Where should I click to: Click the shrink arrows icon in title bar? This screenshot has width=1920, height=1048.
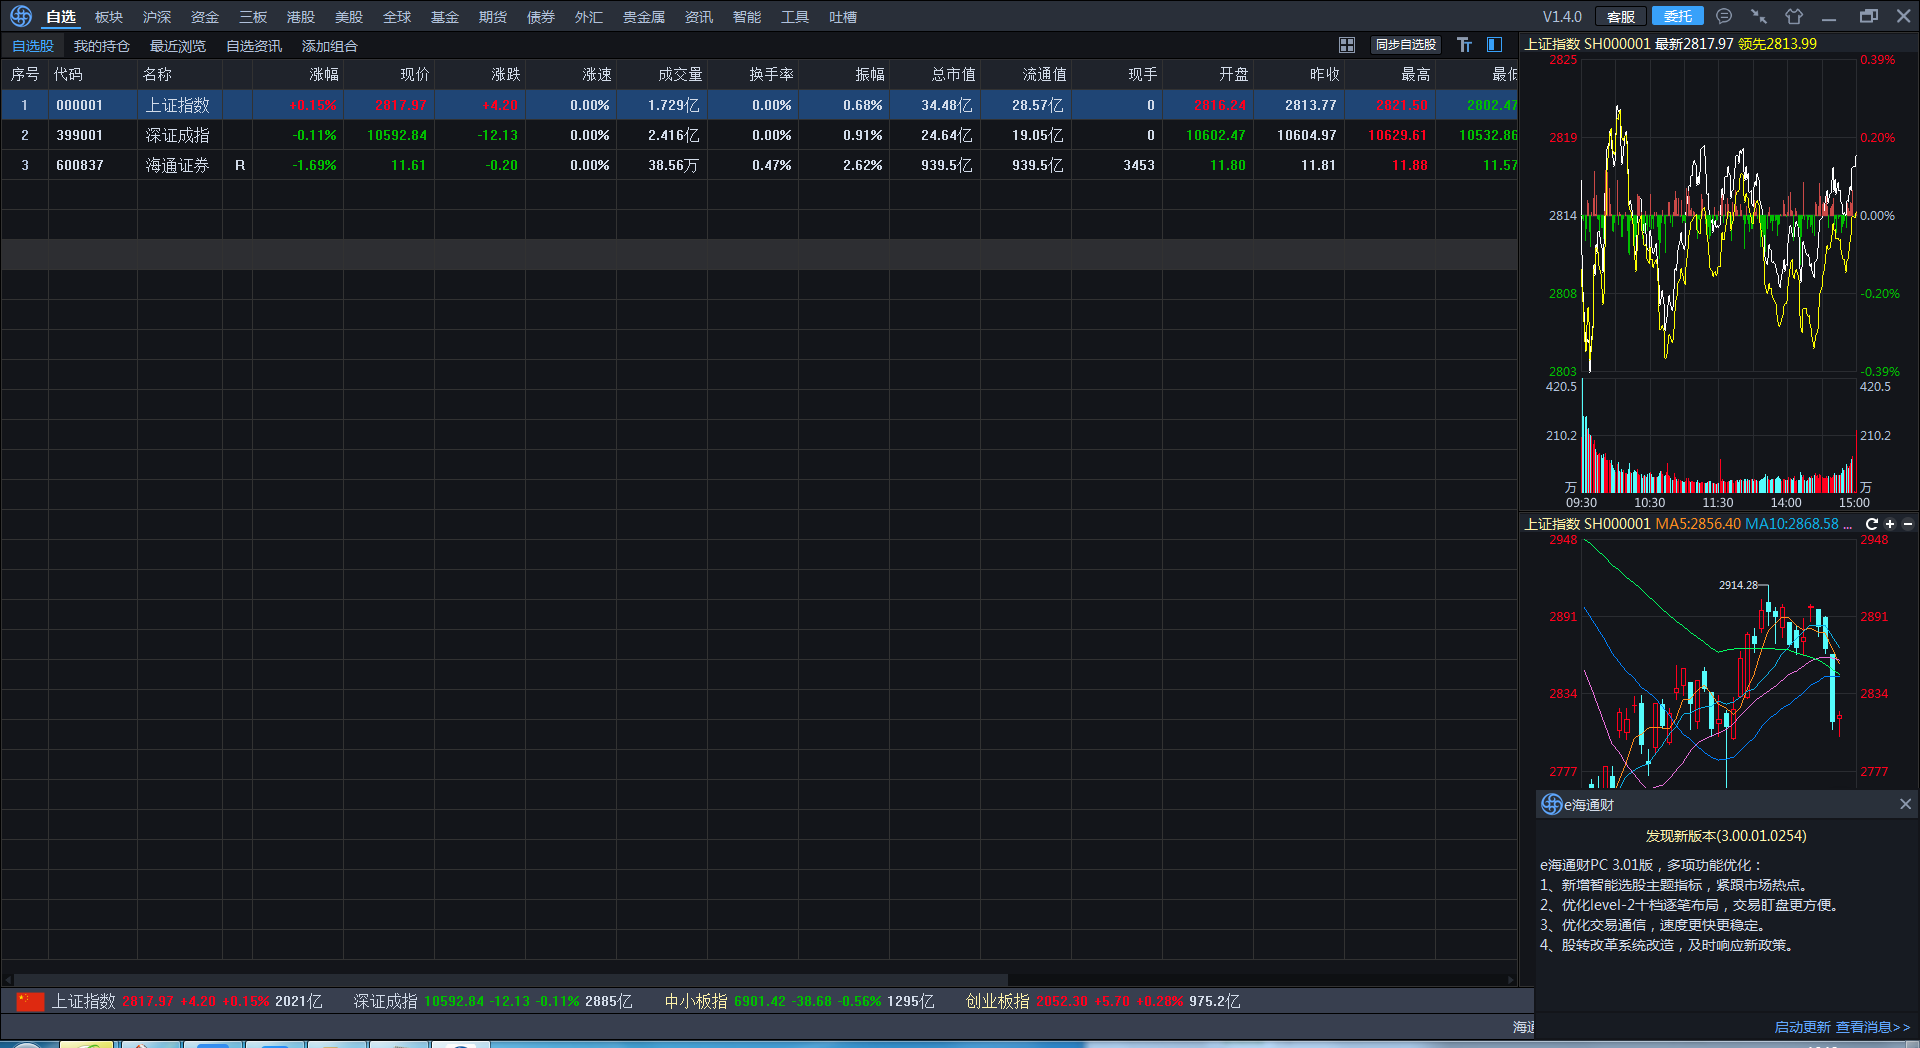coord(1759,16)
